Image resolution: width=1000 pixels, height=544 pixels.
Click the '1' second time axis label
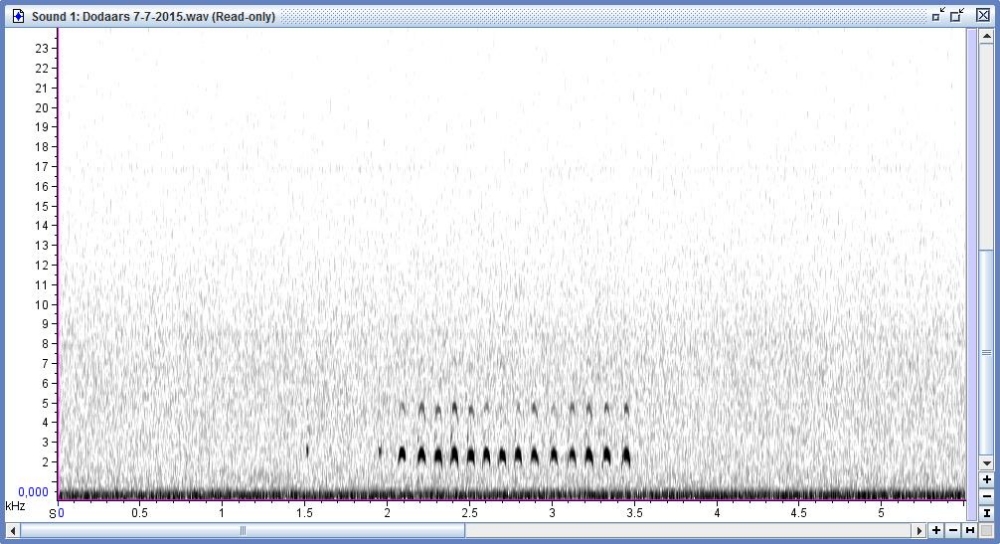coord(222,513)
